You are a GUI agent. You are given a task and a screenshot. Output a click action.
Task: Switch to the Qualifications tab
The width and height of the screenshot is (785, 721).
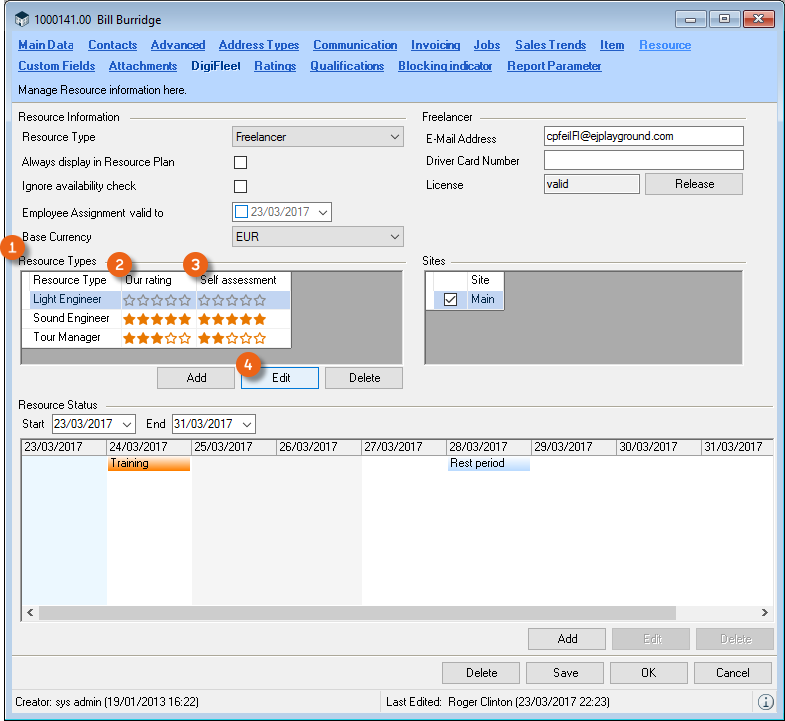[x=346, y=66]
